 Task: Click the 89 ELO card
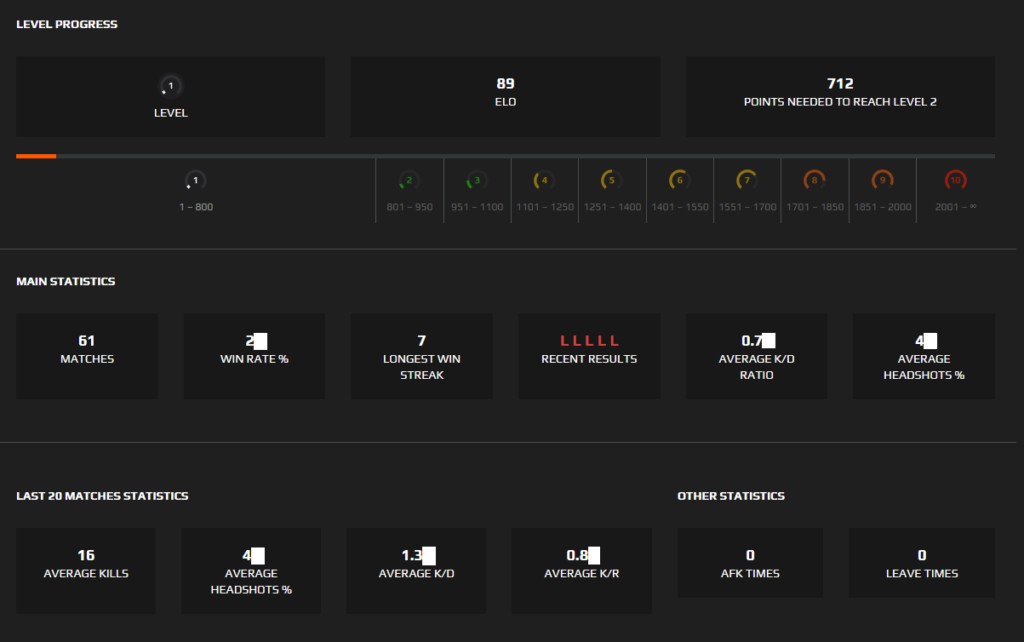coord(505,96)
